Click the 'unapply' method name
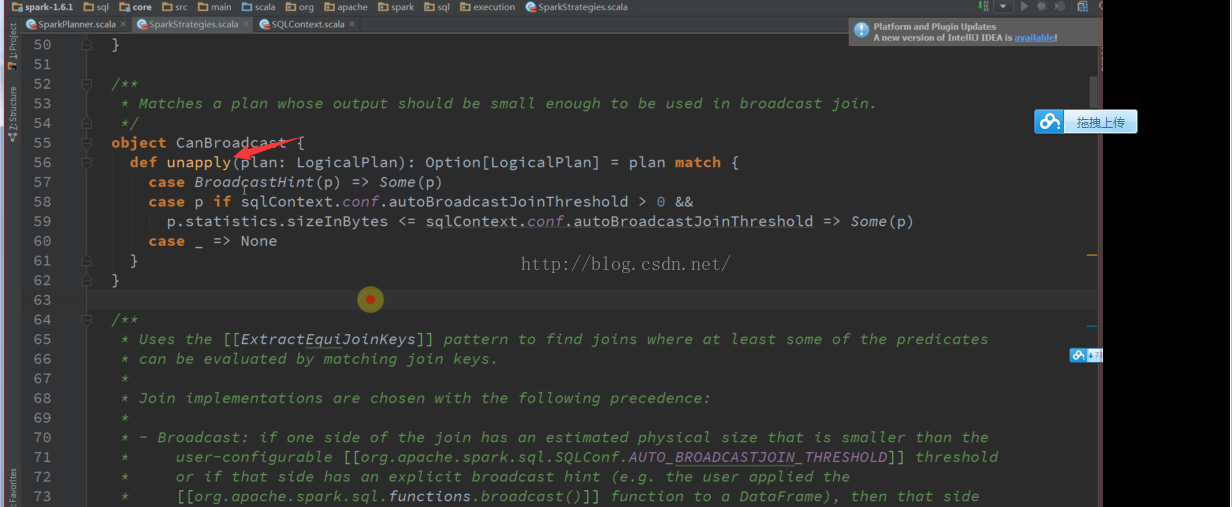The height and width of the screenshot is (507, 1232). pos(198,162)
